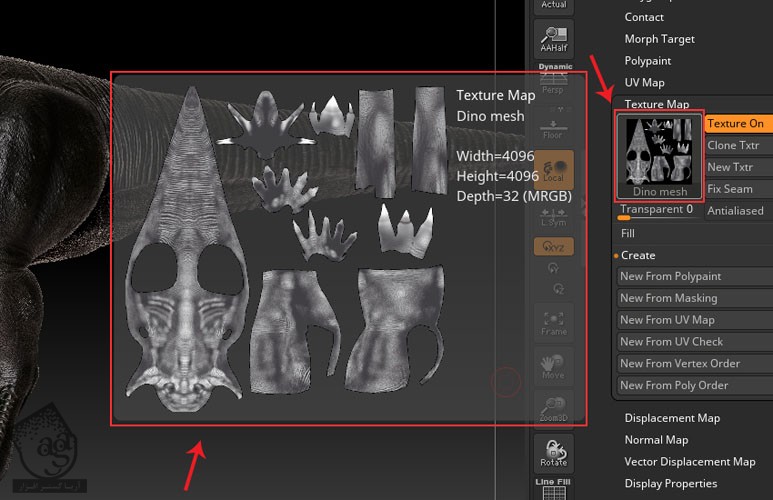Image resolution: width=773 pixels, height=500 pixels.
Task: Click the AAHalf zoom icon
Action: [554, 38]
